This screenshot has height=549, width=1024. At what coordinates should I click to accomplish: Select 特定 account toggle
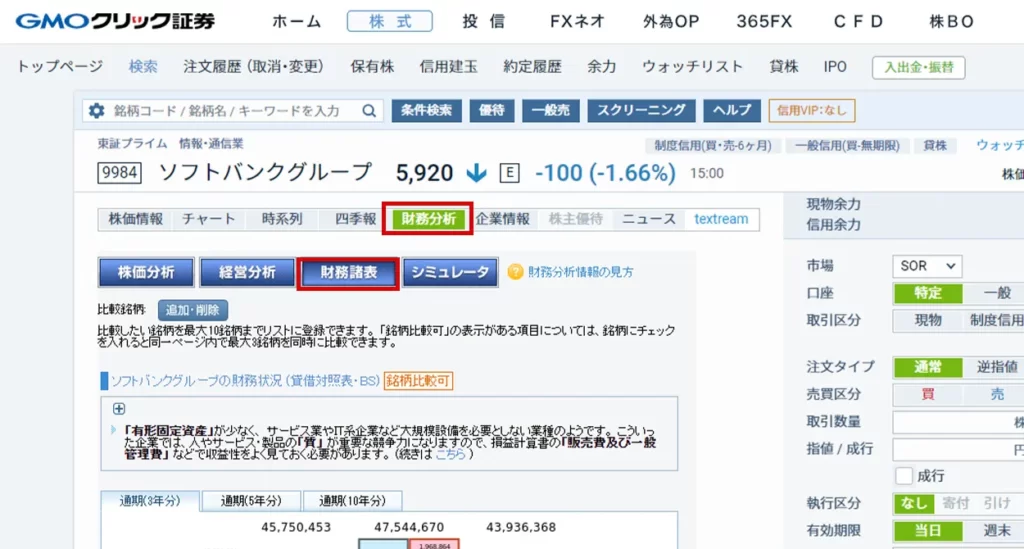(927, 293)
